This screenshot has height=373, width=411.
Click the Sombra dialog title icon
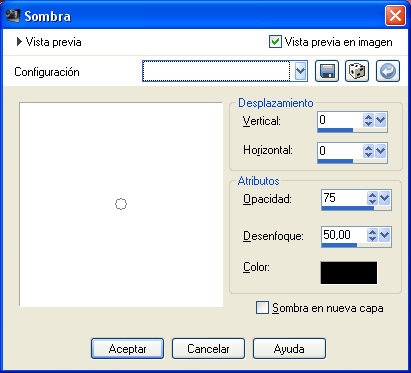click(13, 16)
